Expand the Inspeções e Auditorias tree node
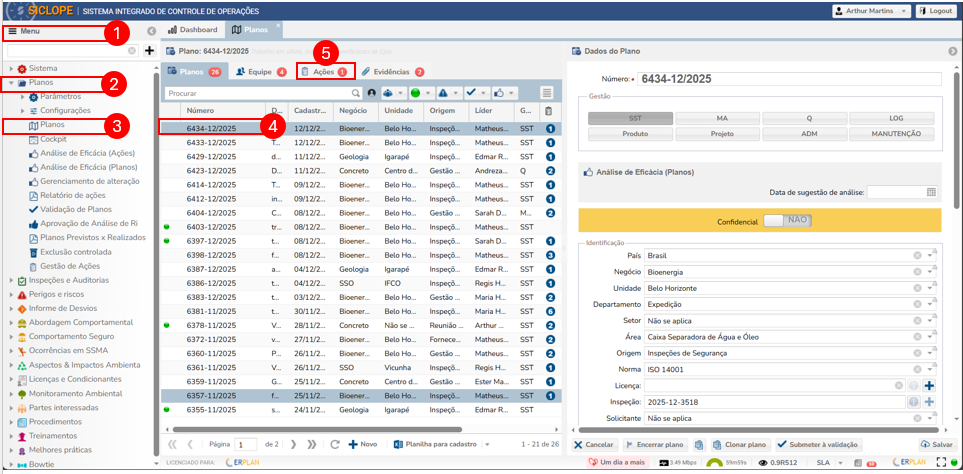Screen dimensions: 963x474 click(x=11, y=280)
